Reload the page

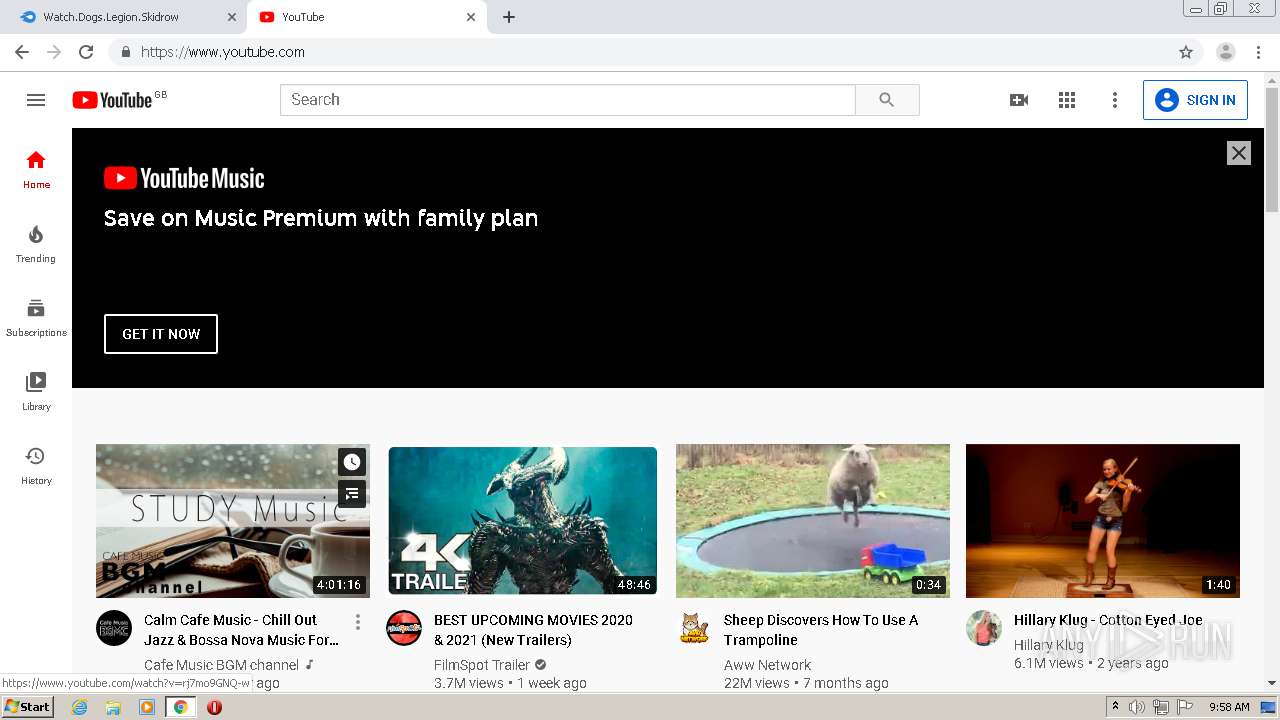point(86,52)
